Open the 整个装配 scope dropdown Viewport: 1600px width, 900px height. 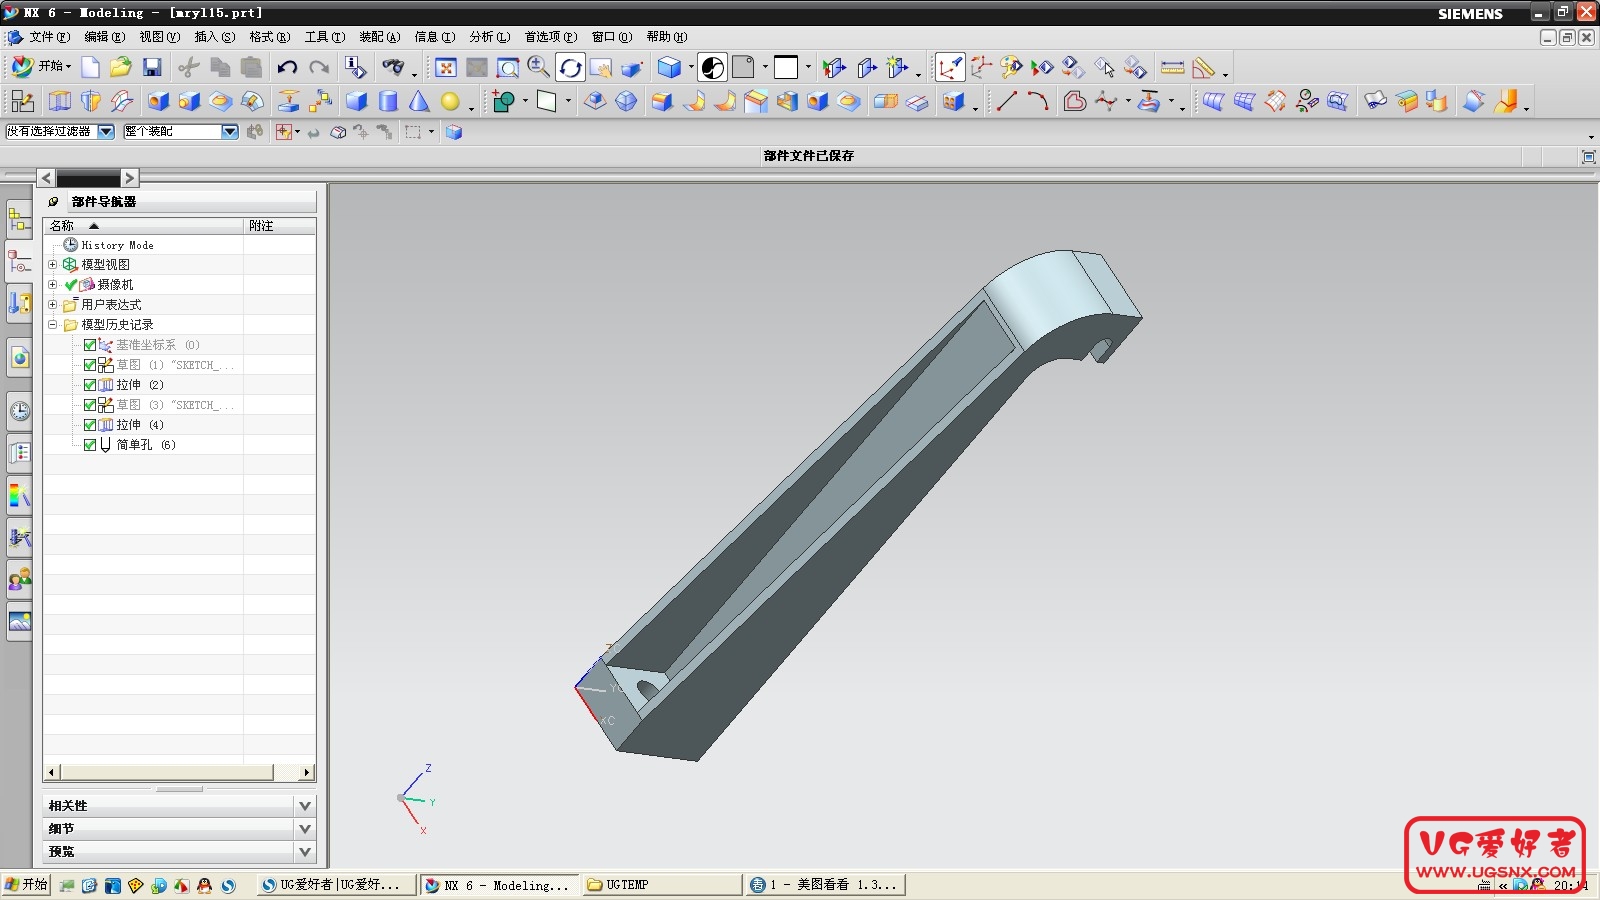tap(230, 132)
